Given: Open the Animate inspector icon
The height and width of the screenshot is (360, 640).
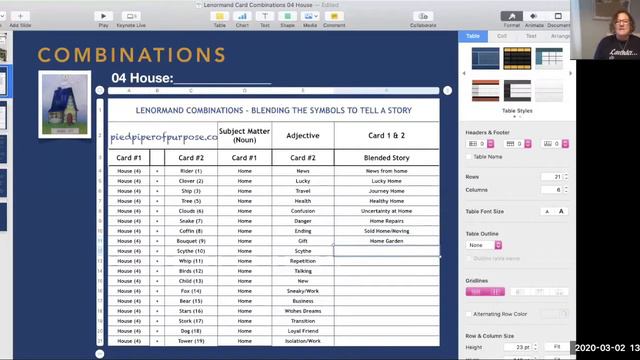Looking at the screenshot, I should coord(533,16).
